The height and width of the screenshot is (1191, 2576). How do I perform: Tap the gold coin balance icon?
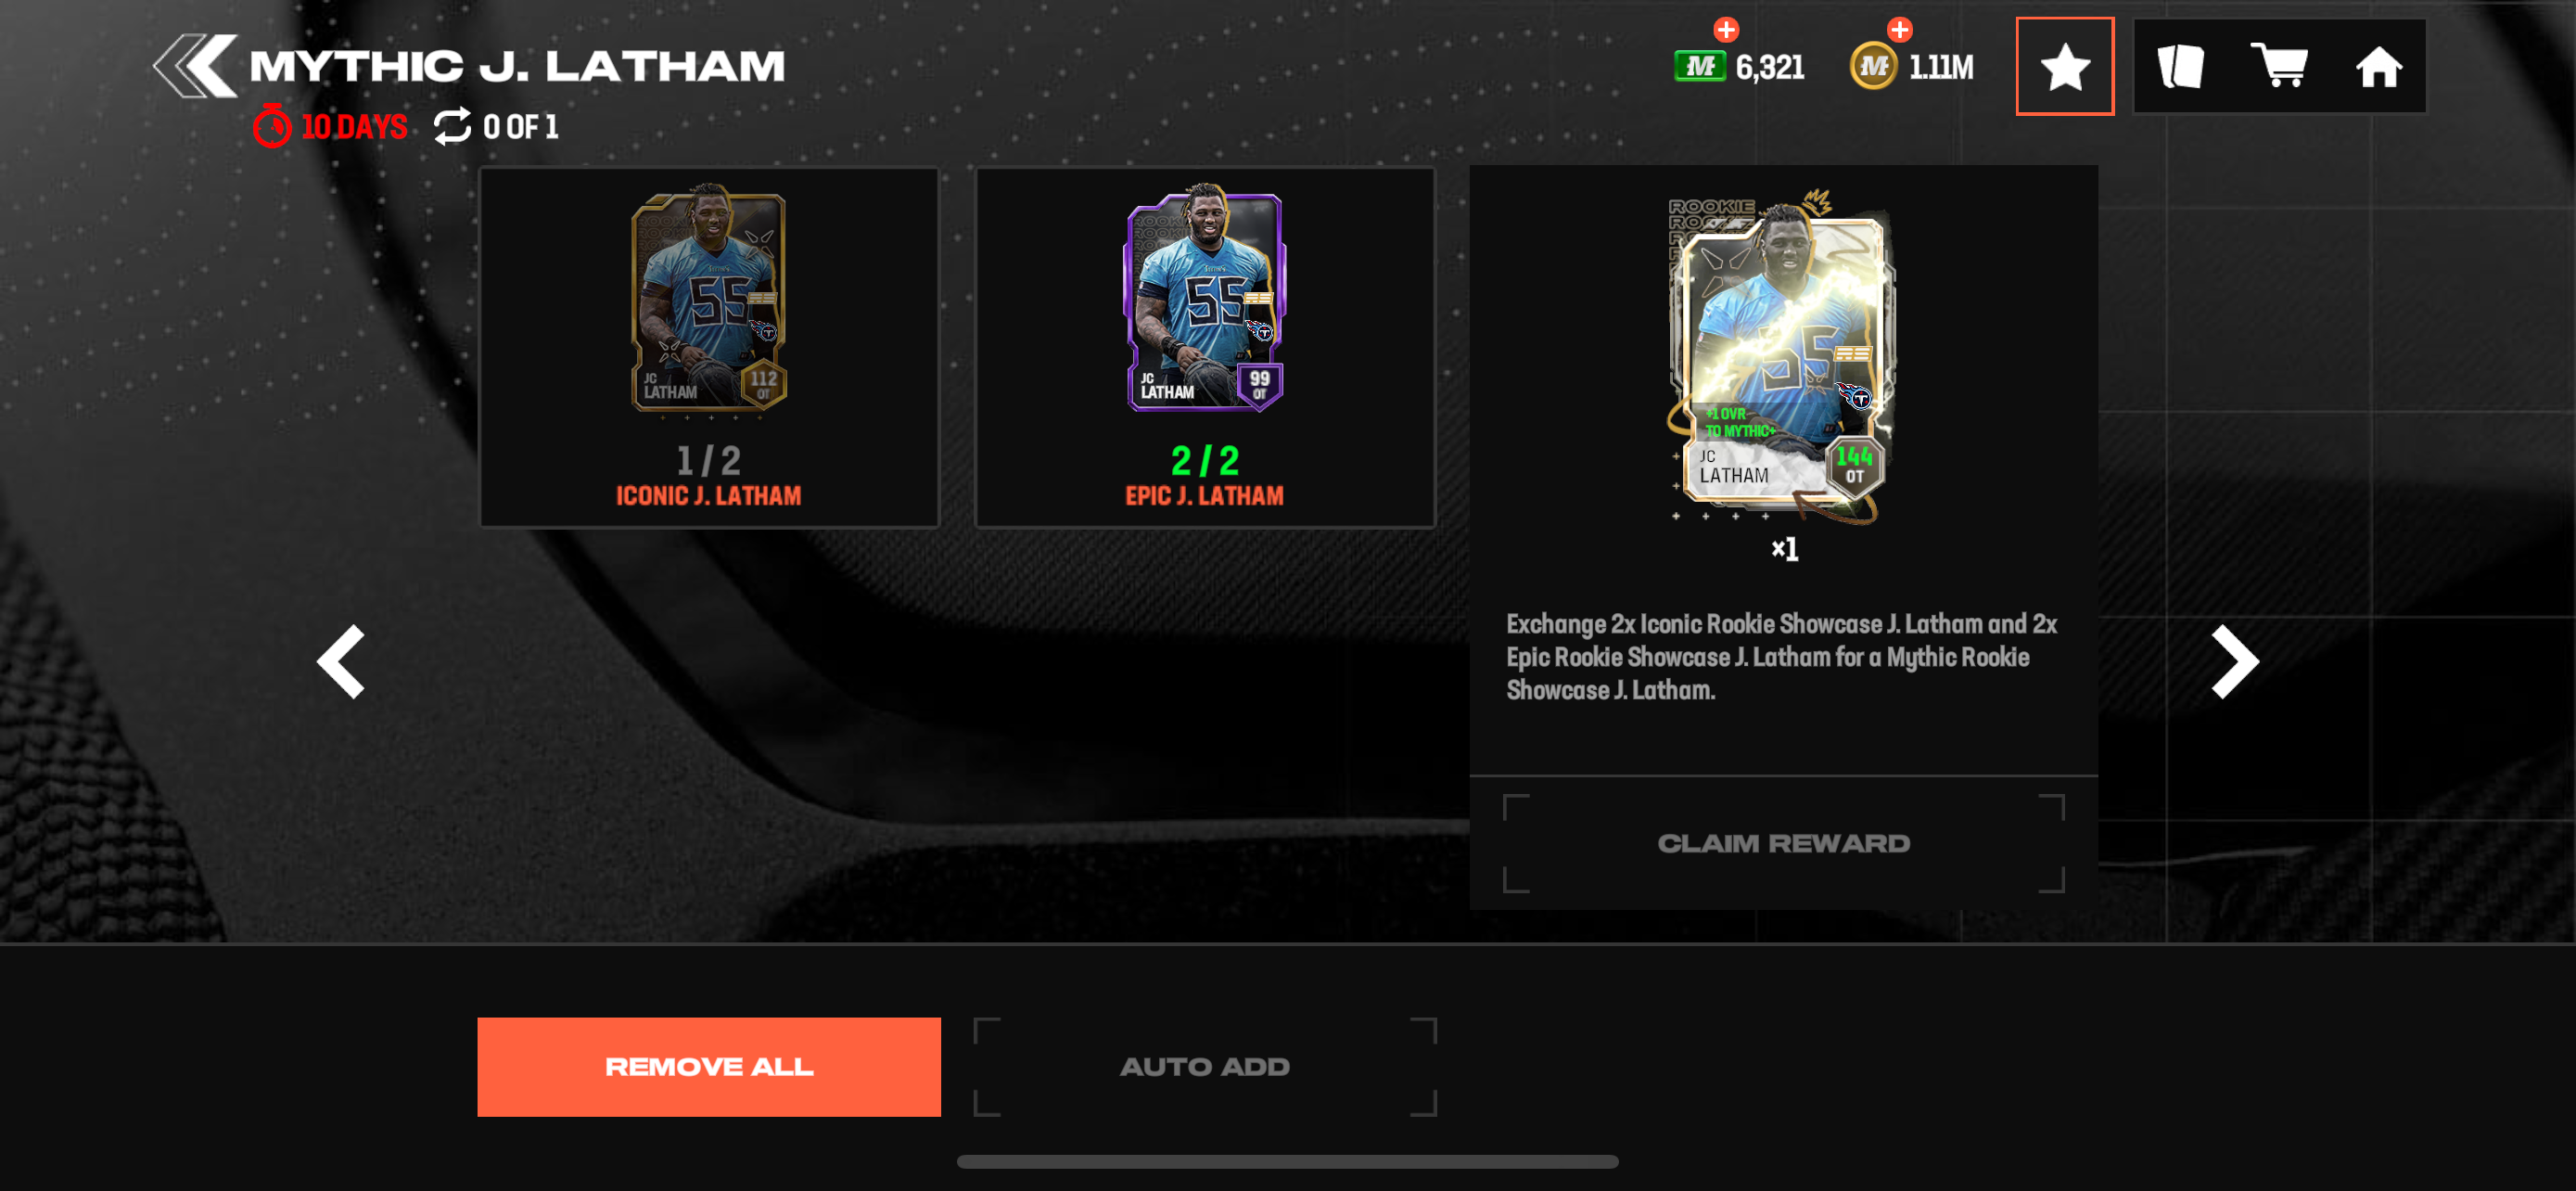coord(1873,67)
